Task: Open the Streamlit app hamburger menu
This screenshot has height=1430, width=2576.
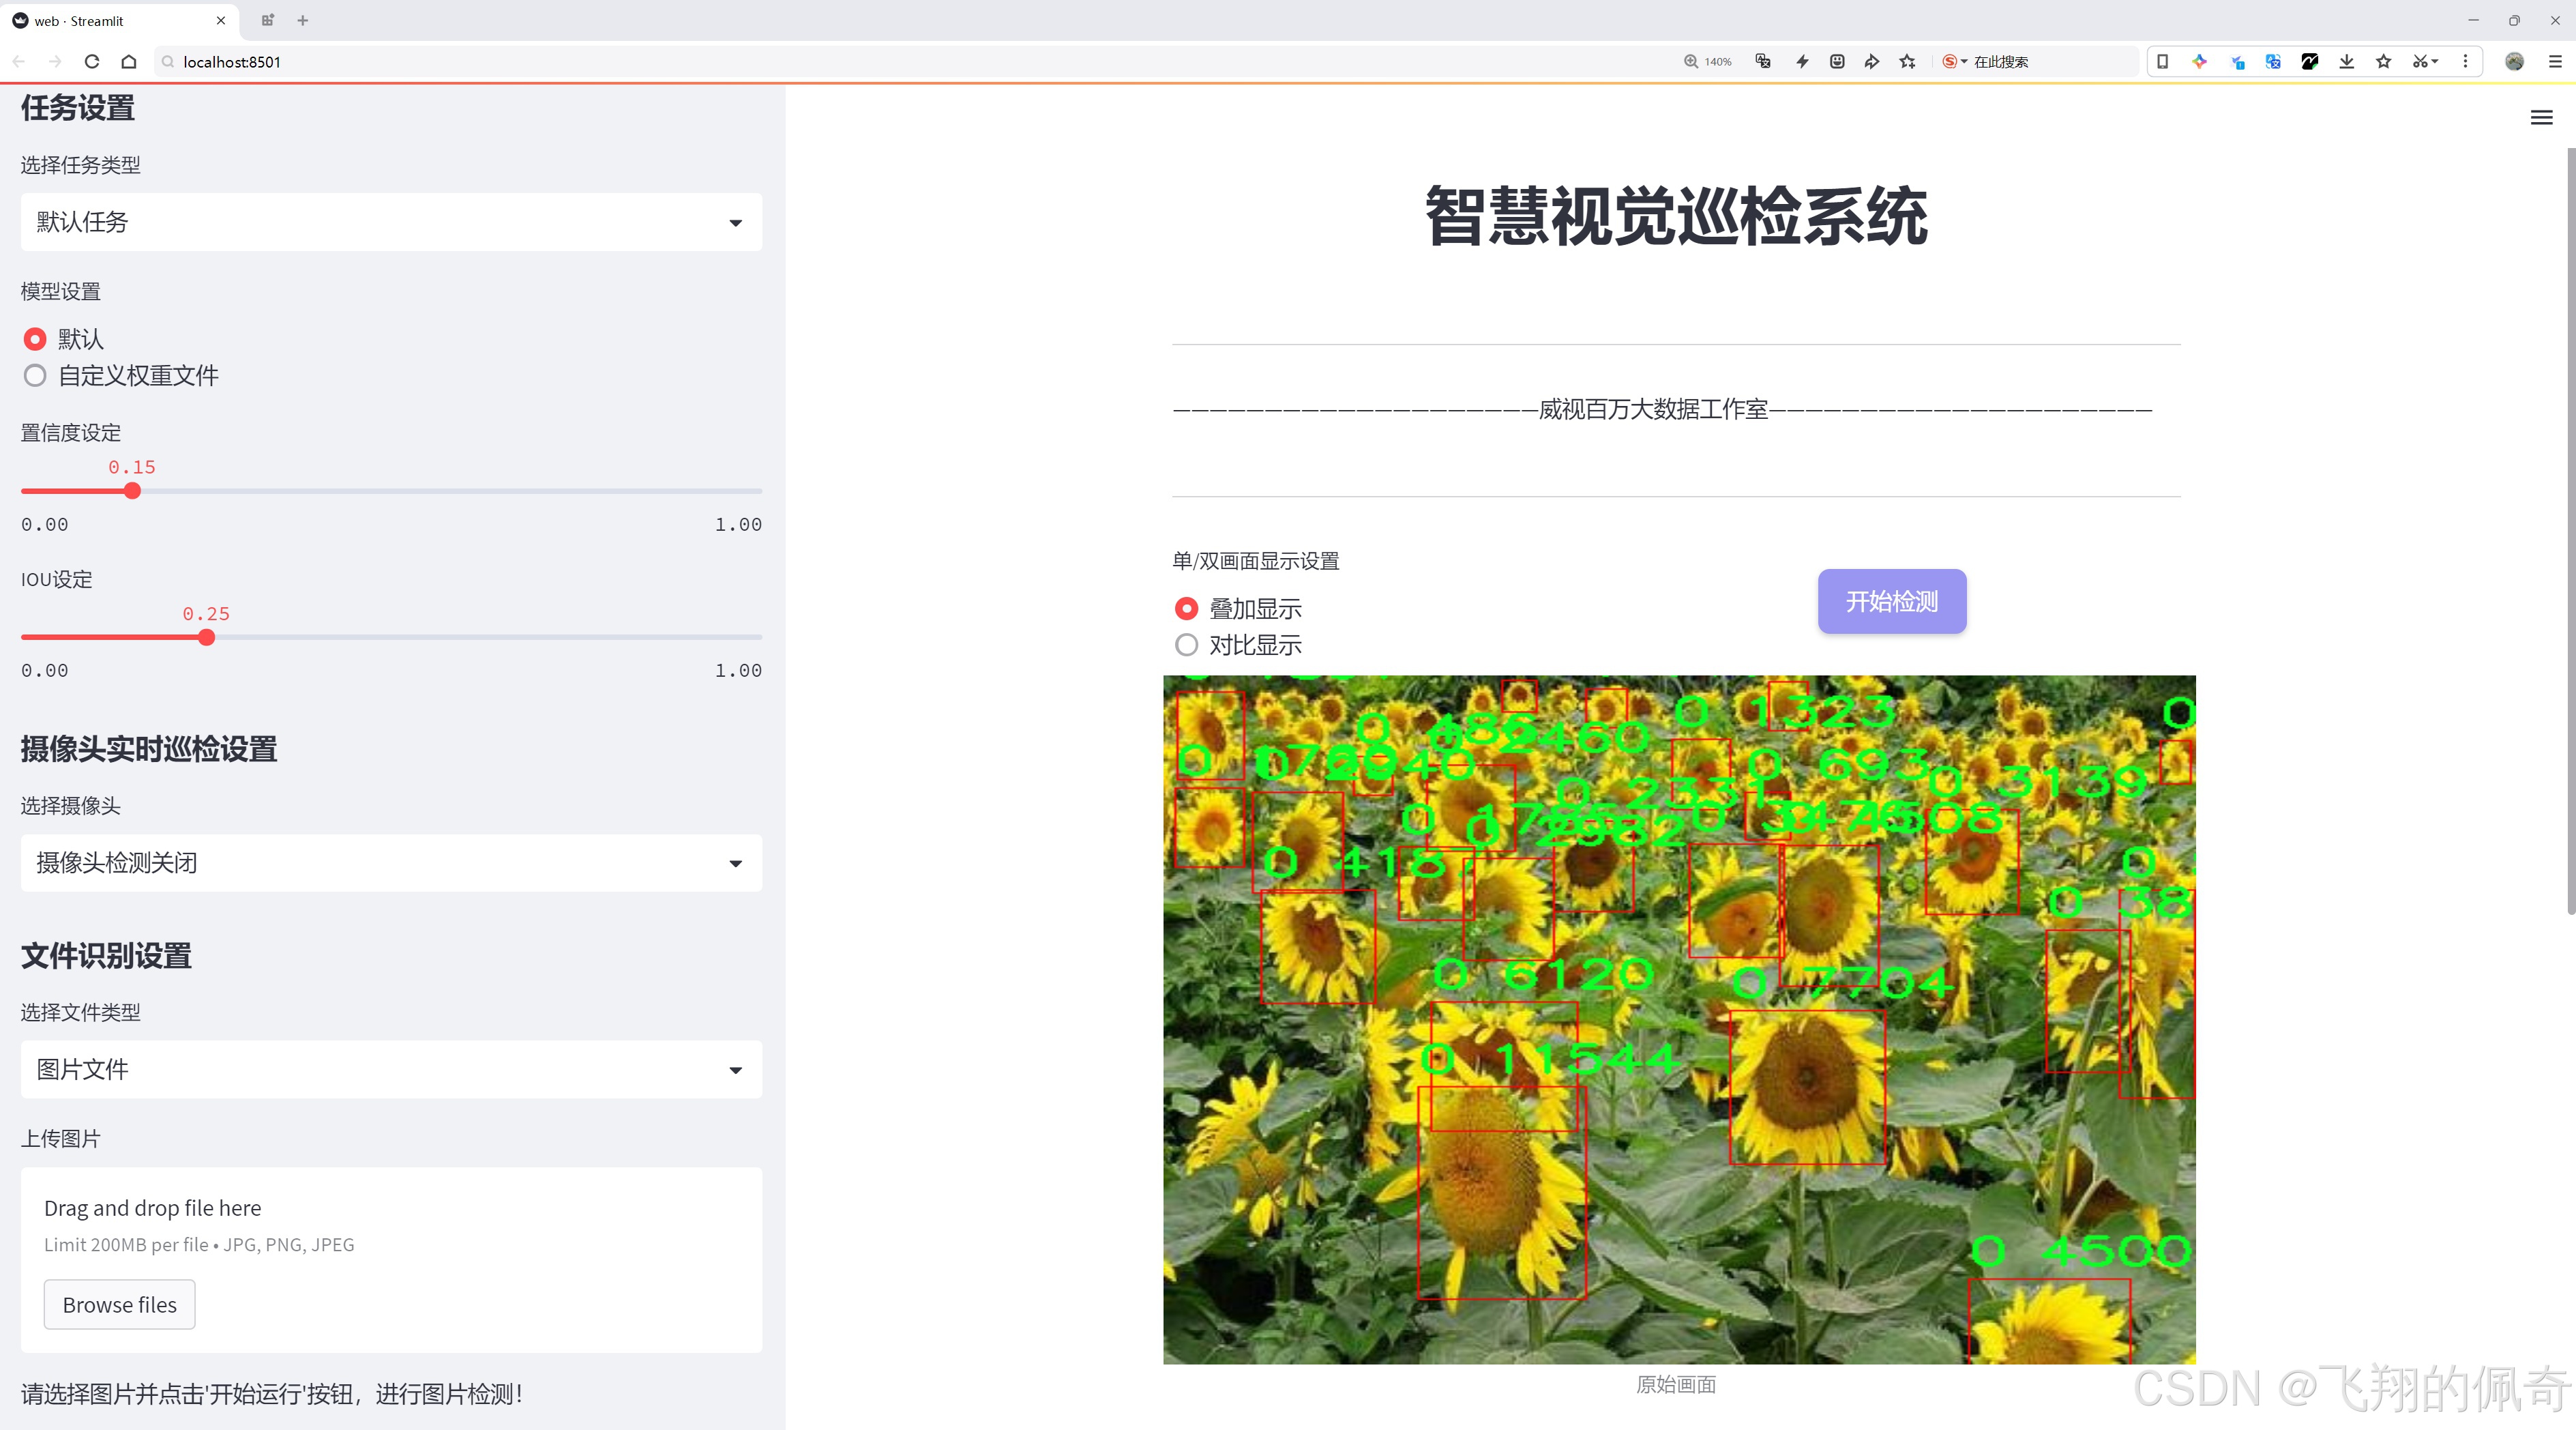Action: 2541,117
